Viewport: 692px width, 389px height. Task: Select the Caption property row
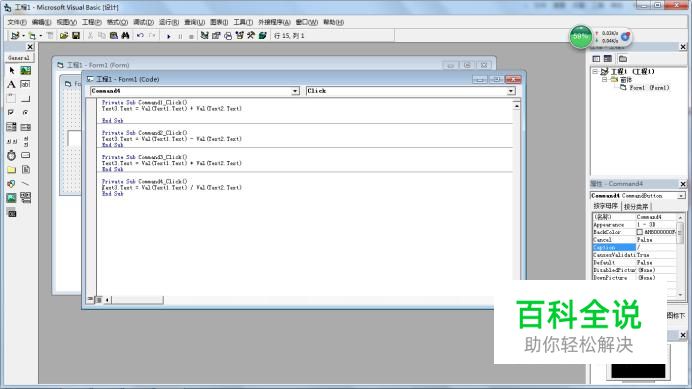click(x=634, y=247)
